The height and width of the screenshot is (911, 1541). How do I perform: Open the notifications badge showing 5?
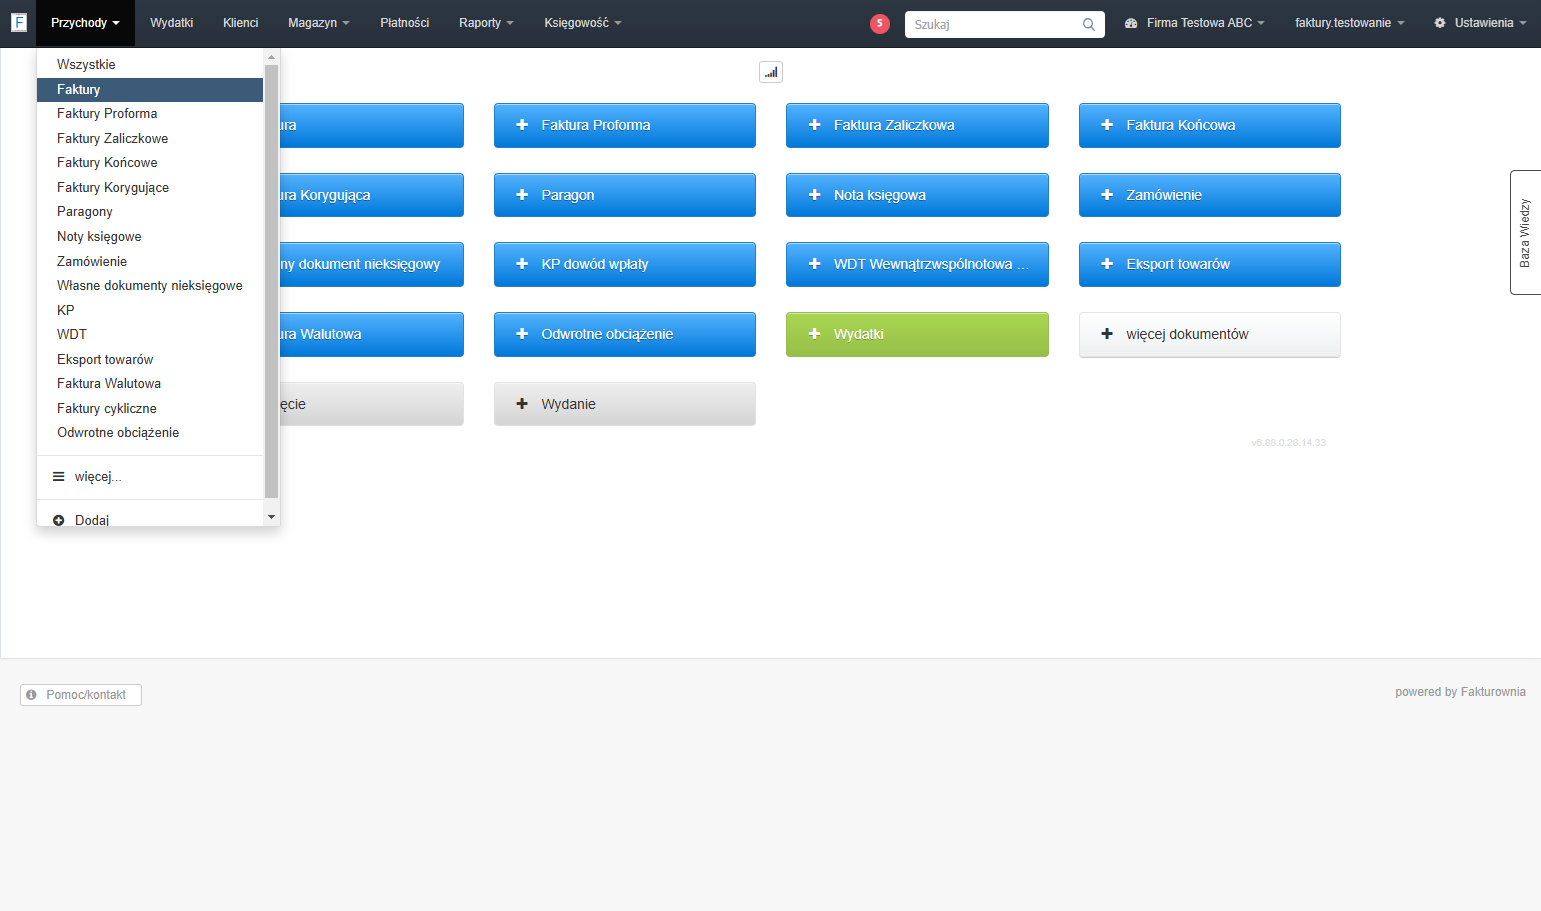pos(880,24)
